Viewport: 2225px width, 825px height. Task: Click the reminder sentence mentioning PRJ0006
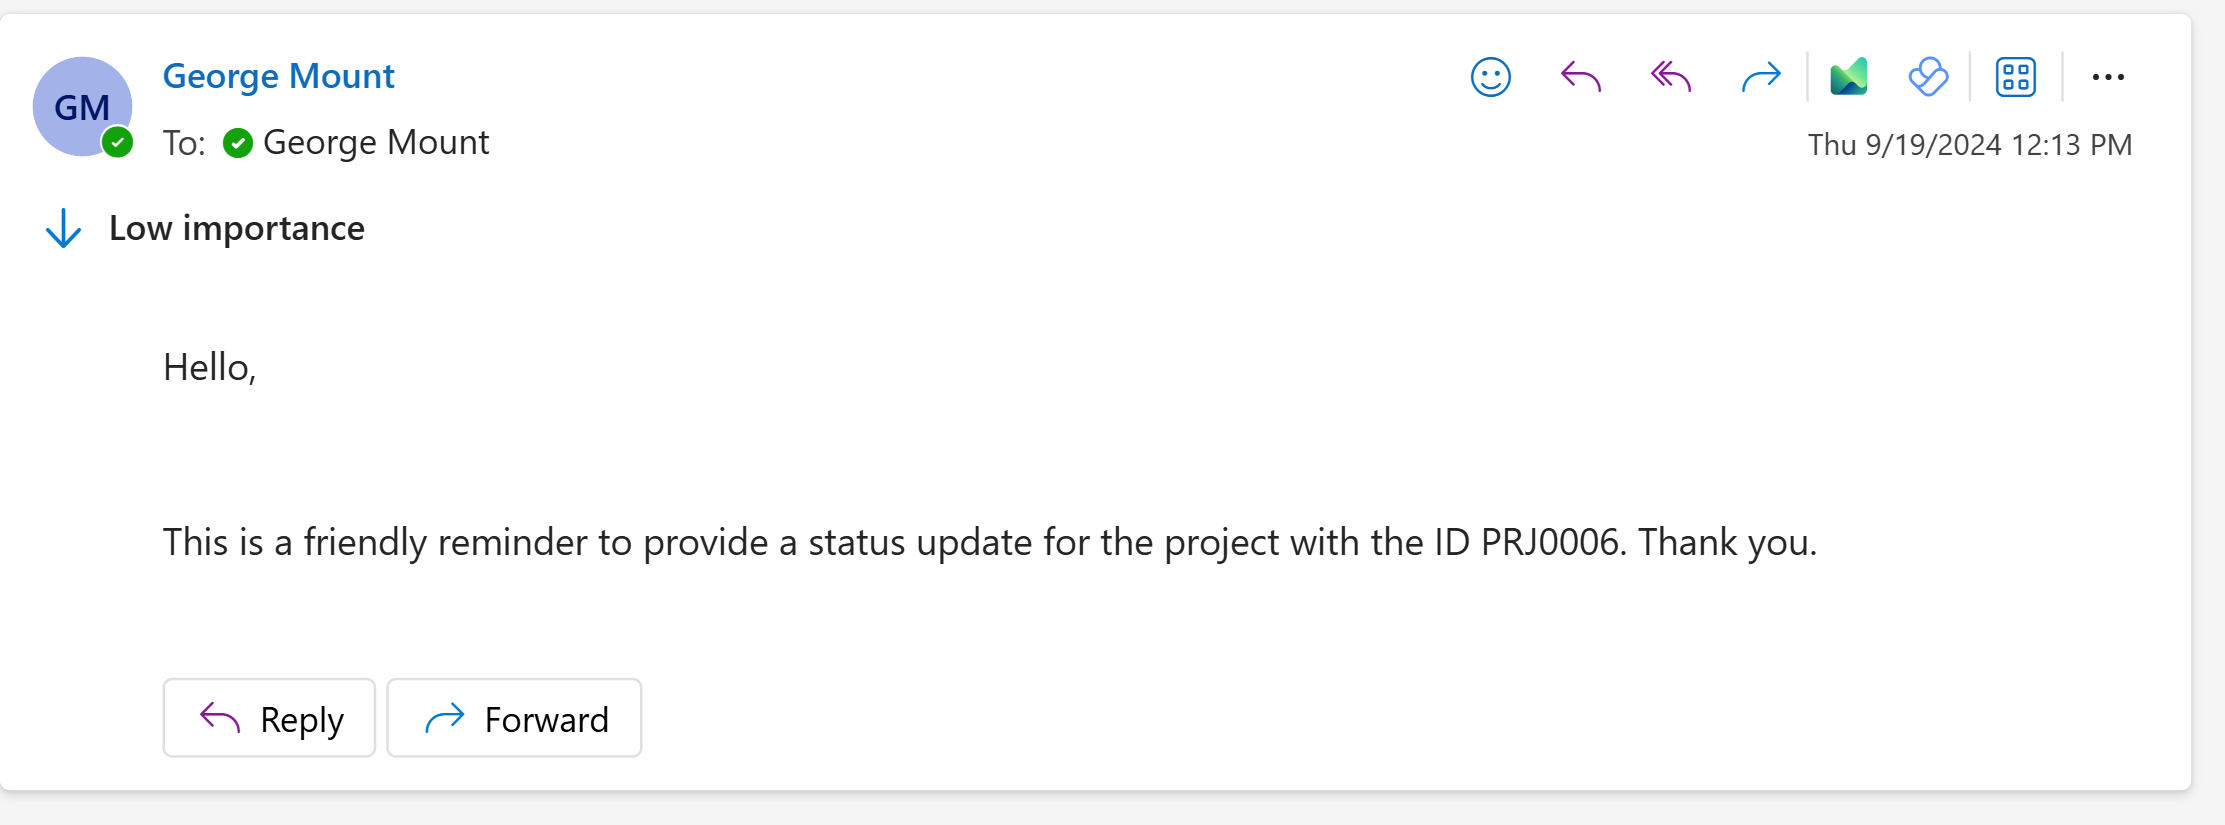(989, 542)
